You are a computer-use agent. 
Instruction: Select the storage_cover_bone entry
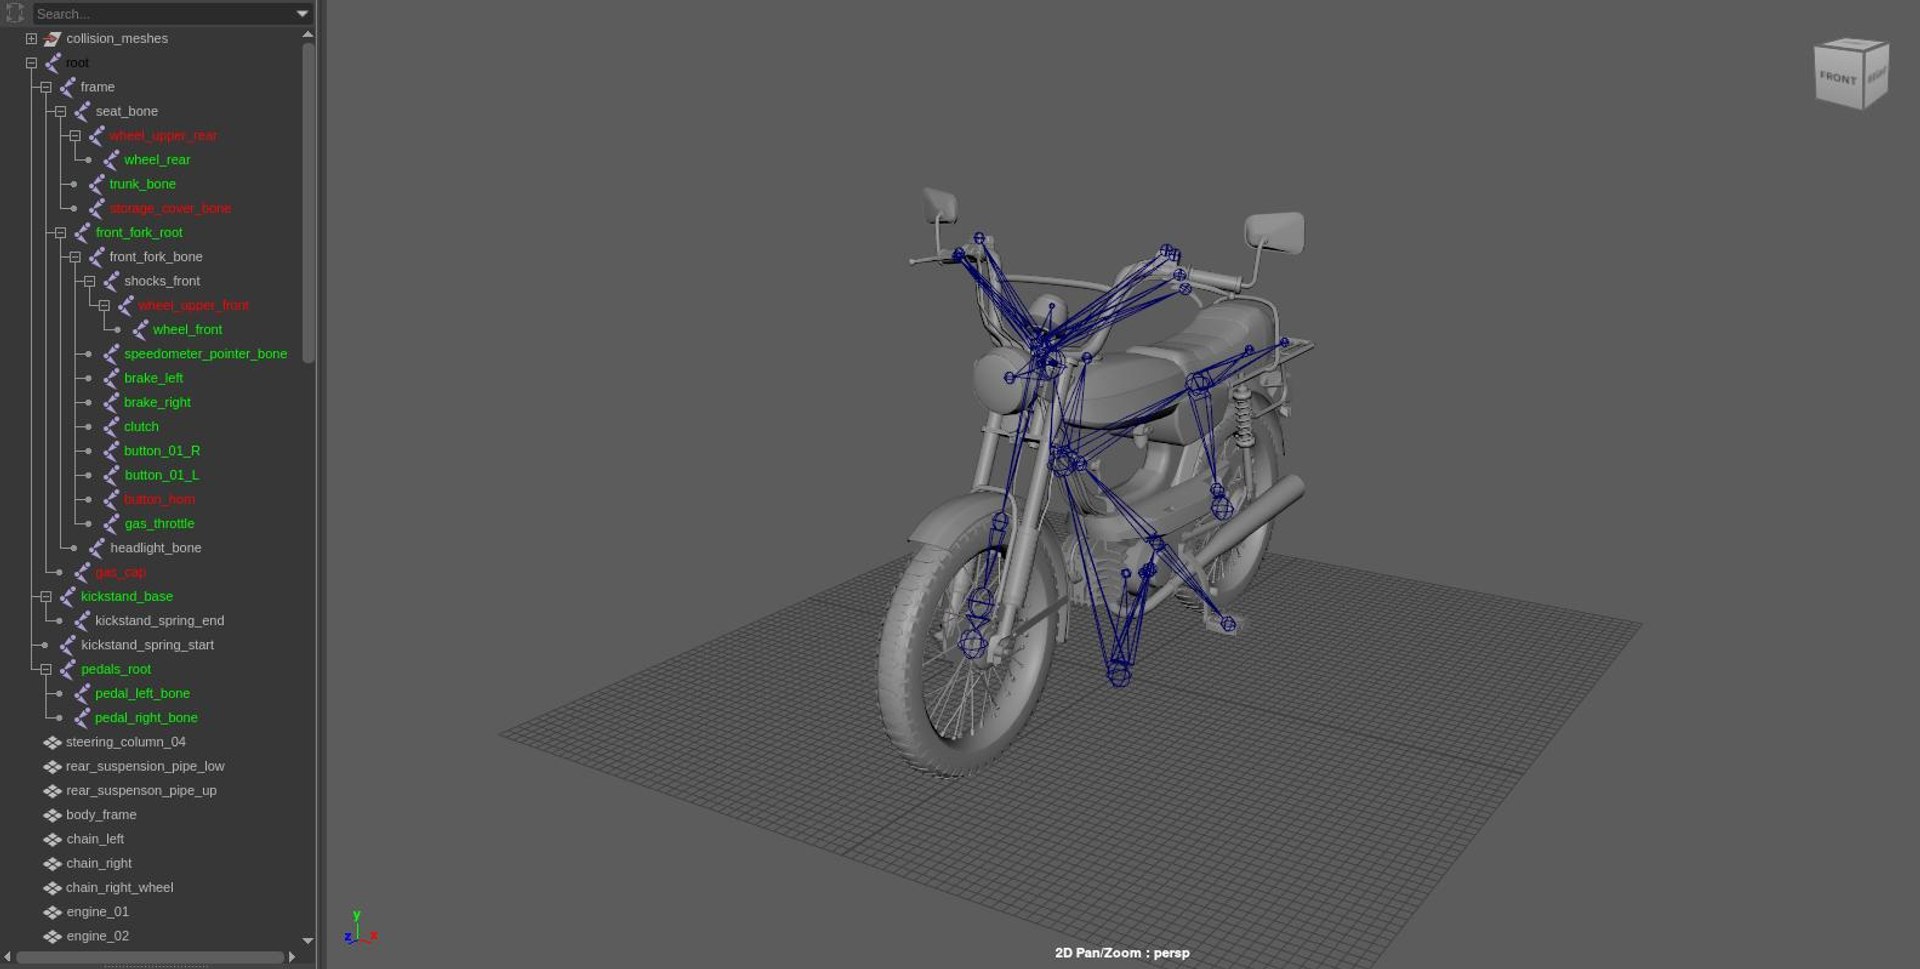click(x=170, y=209)
